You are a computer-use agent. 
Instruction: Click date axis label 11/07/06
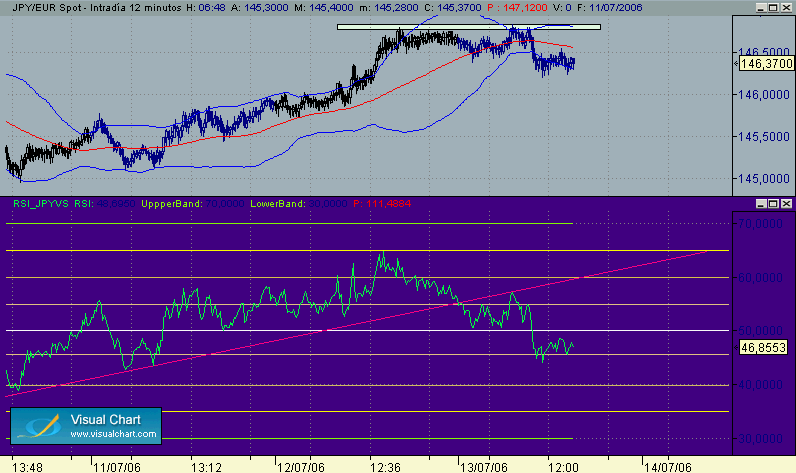coord(117,467)
